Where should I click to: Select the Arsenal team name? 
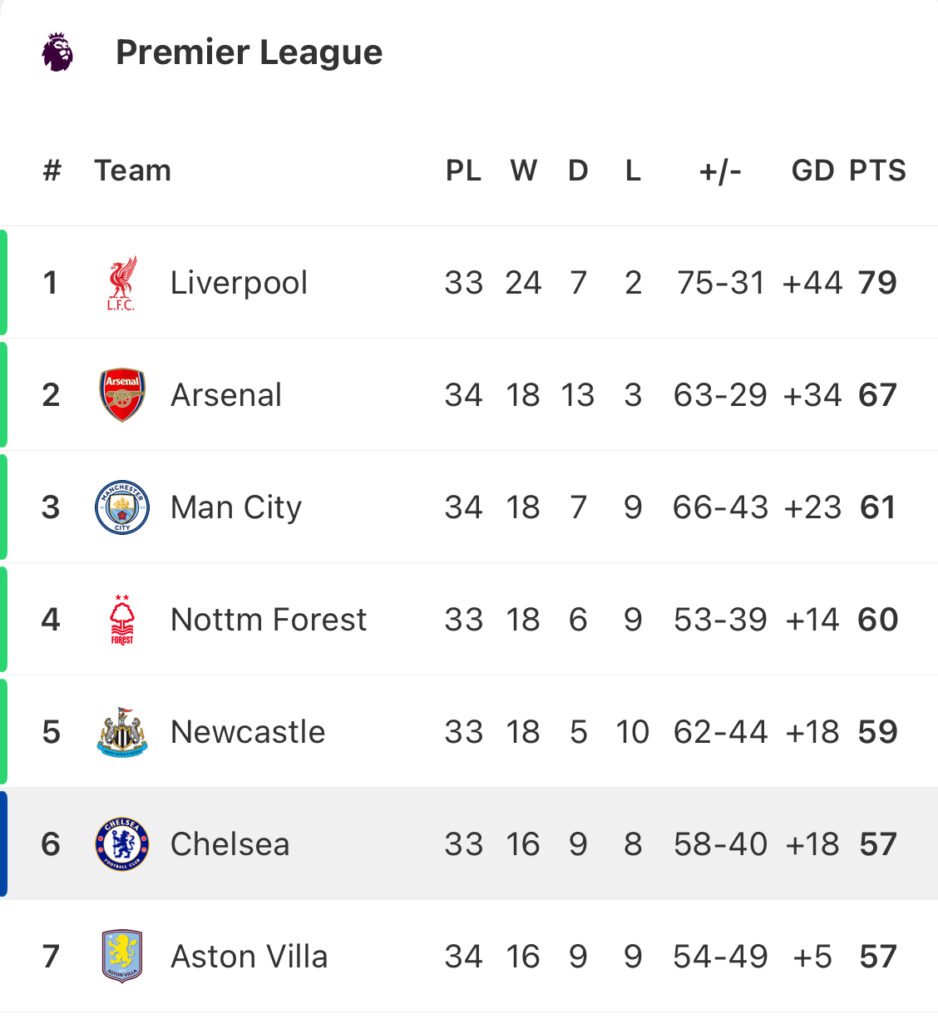coord(226,395)
